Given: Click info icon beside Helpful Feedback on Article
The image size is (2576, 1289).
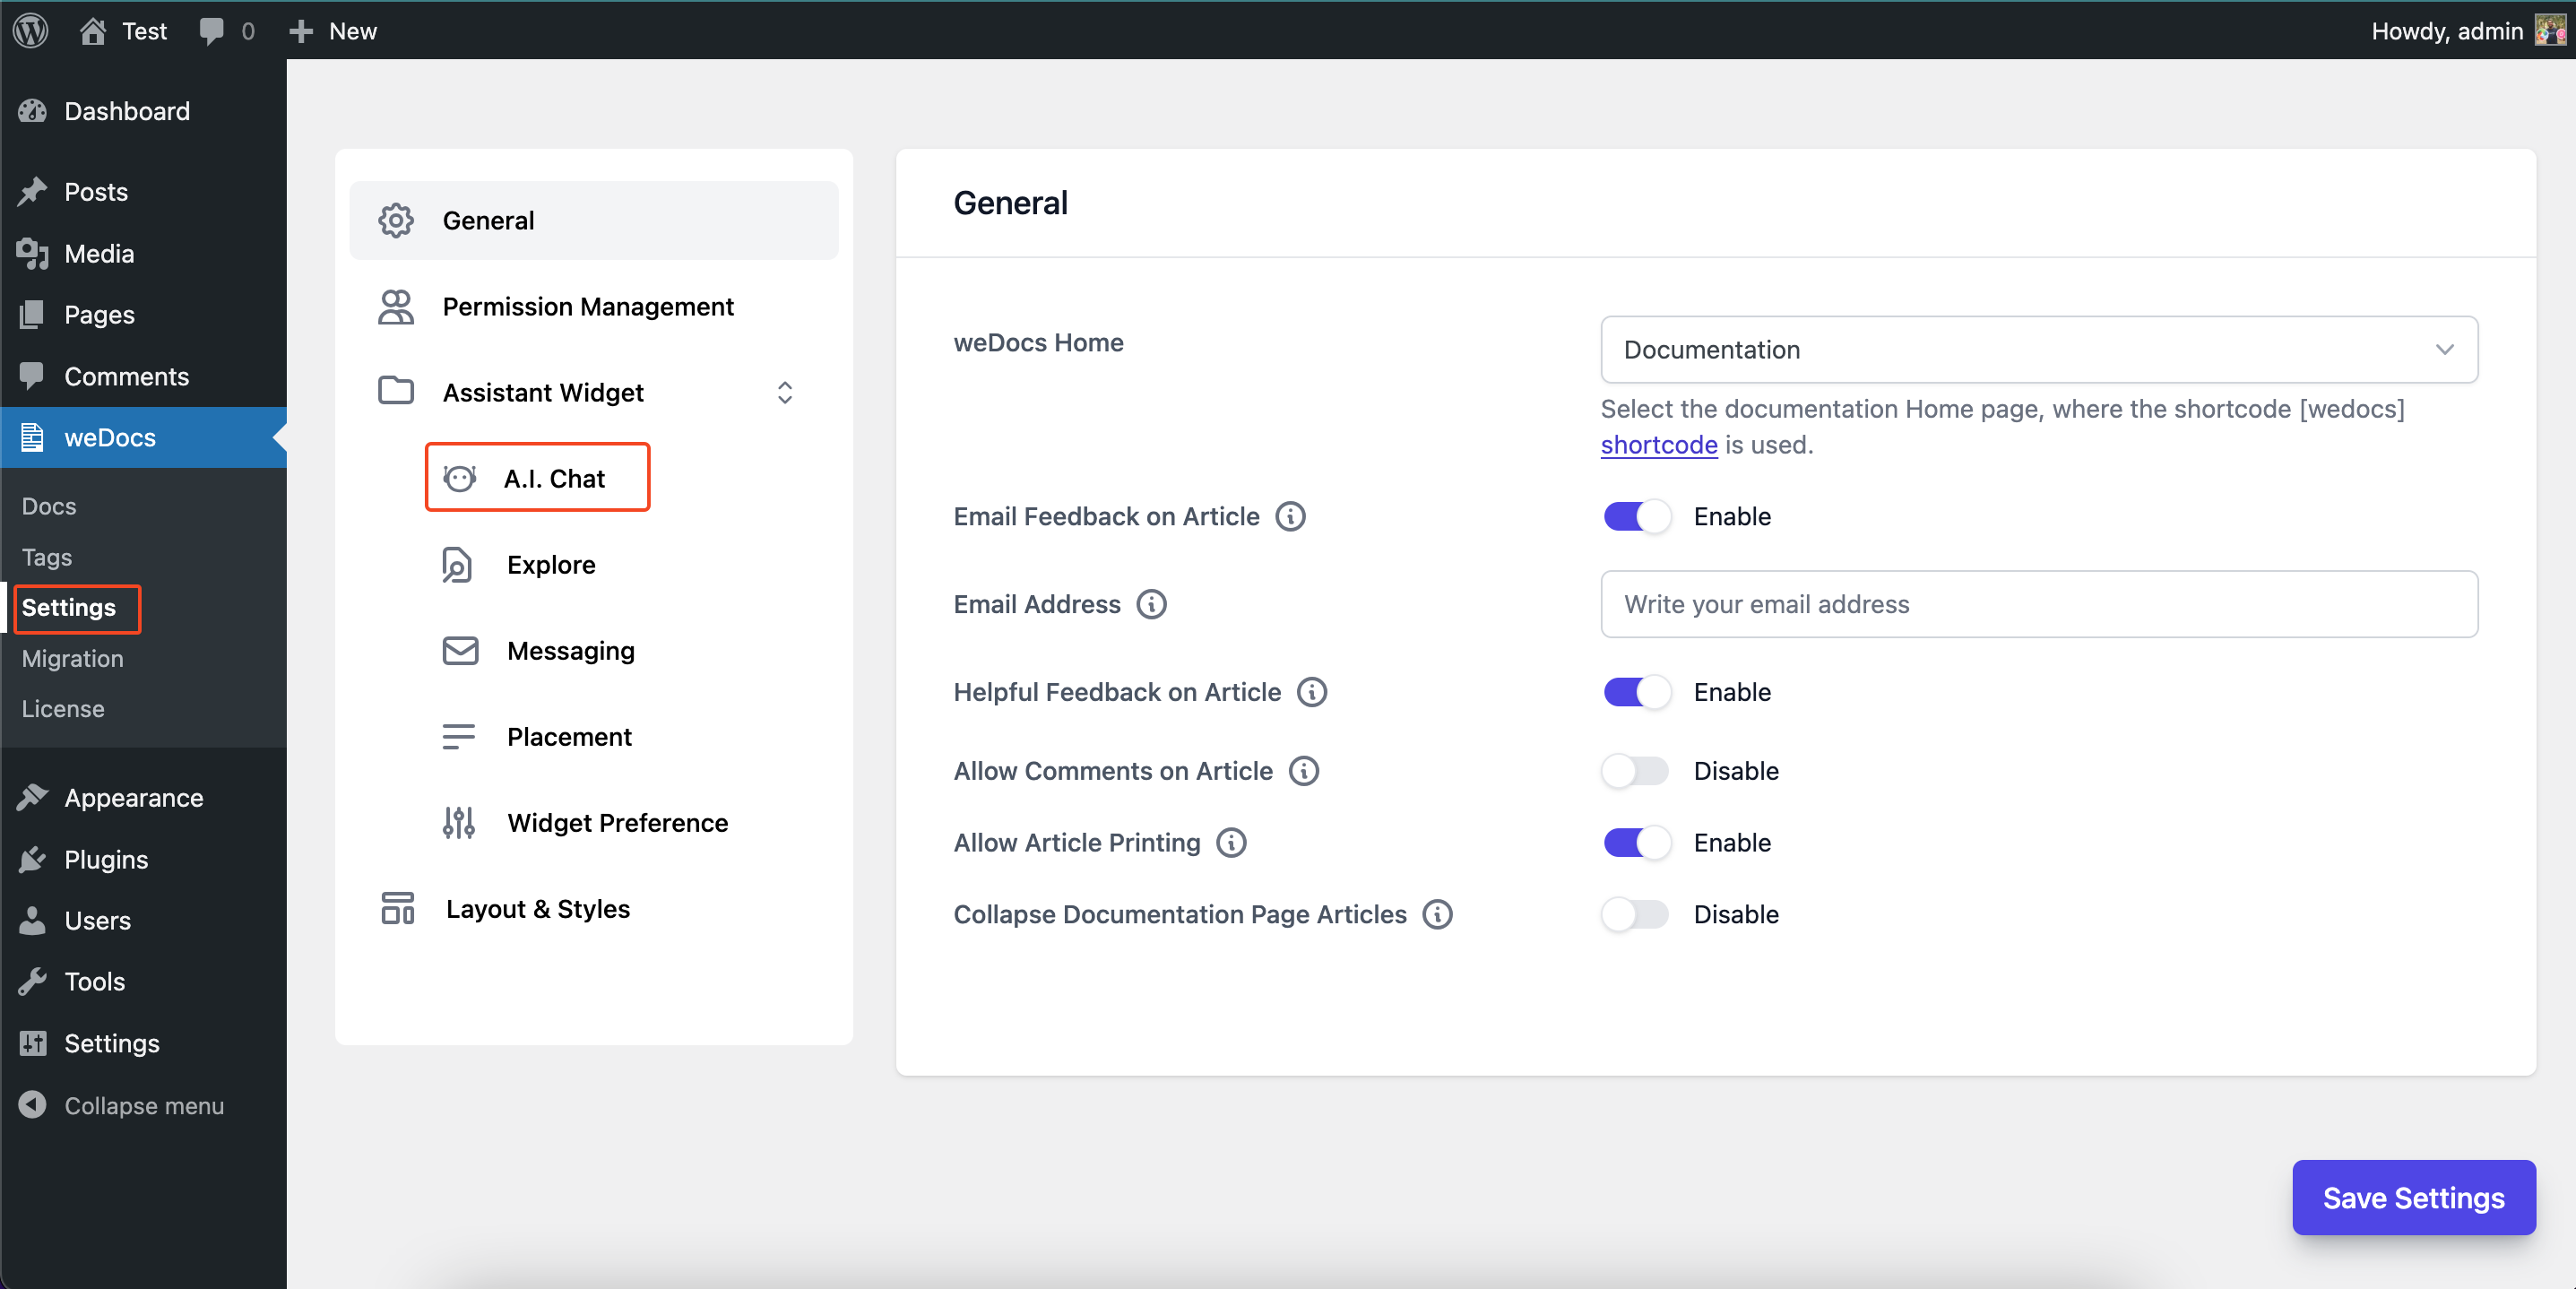Looking at the screenshot, I should pyautogui.click(x=1312, y=692).
